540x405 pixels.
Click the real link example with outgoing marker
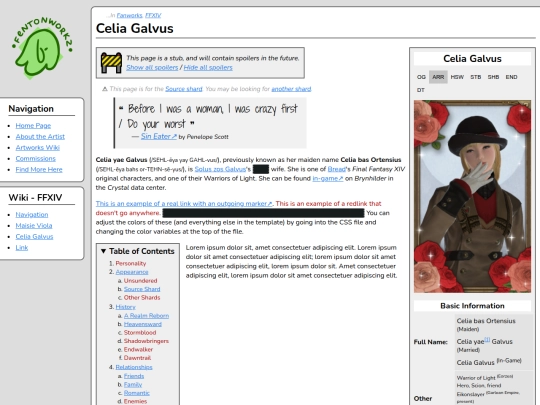coord(184,204)
